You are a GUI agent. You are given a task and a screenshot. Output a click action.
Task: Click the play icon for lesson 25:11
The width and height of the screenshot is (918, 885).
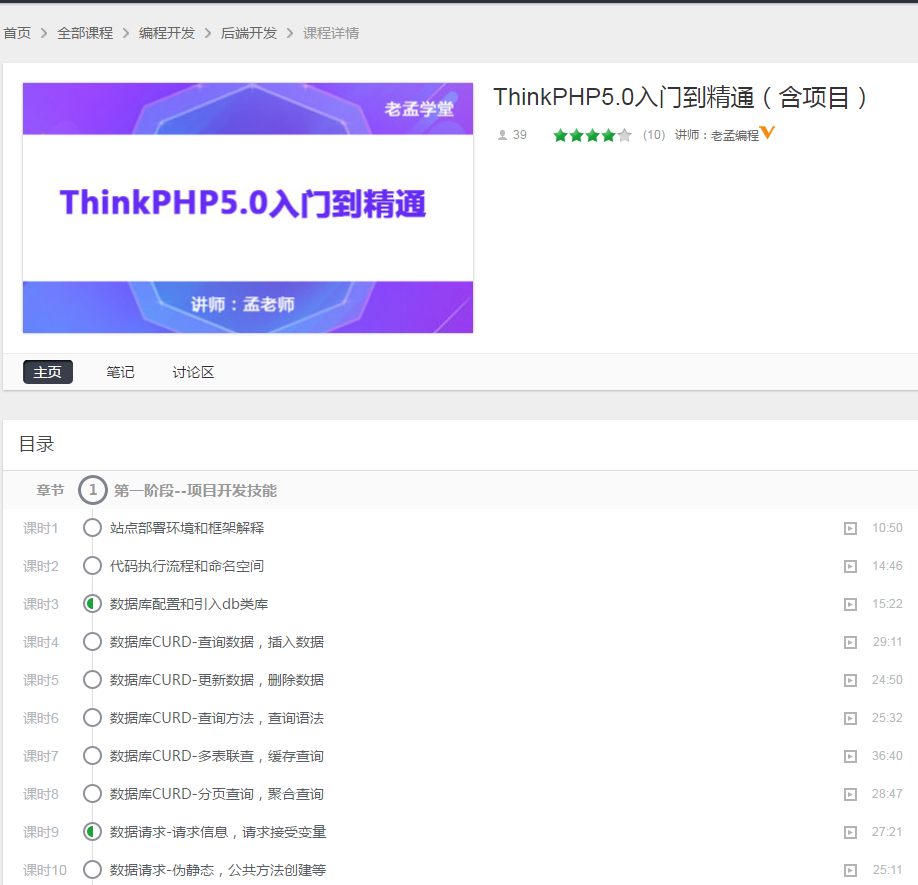coord(850,870)
